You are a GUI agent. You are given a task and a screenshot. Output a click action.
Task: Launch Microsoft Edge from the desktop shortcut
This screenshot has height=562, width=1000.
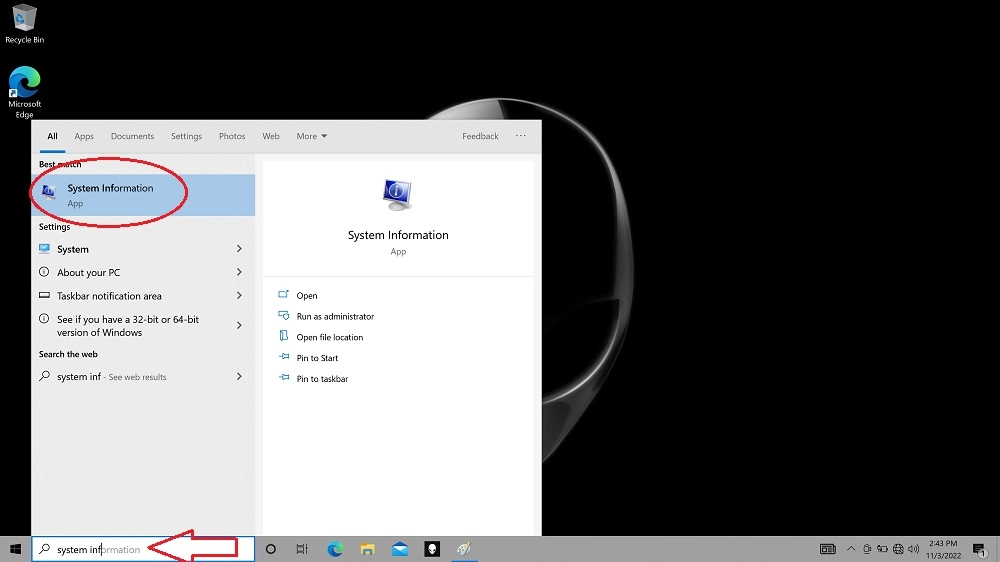[24, 92]
